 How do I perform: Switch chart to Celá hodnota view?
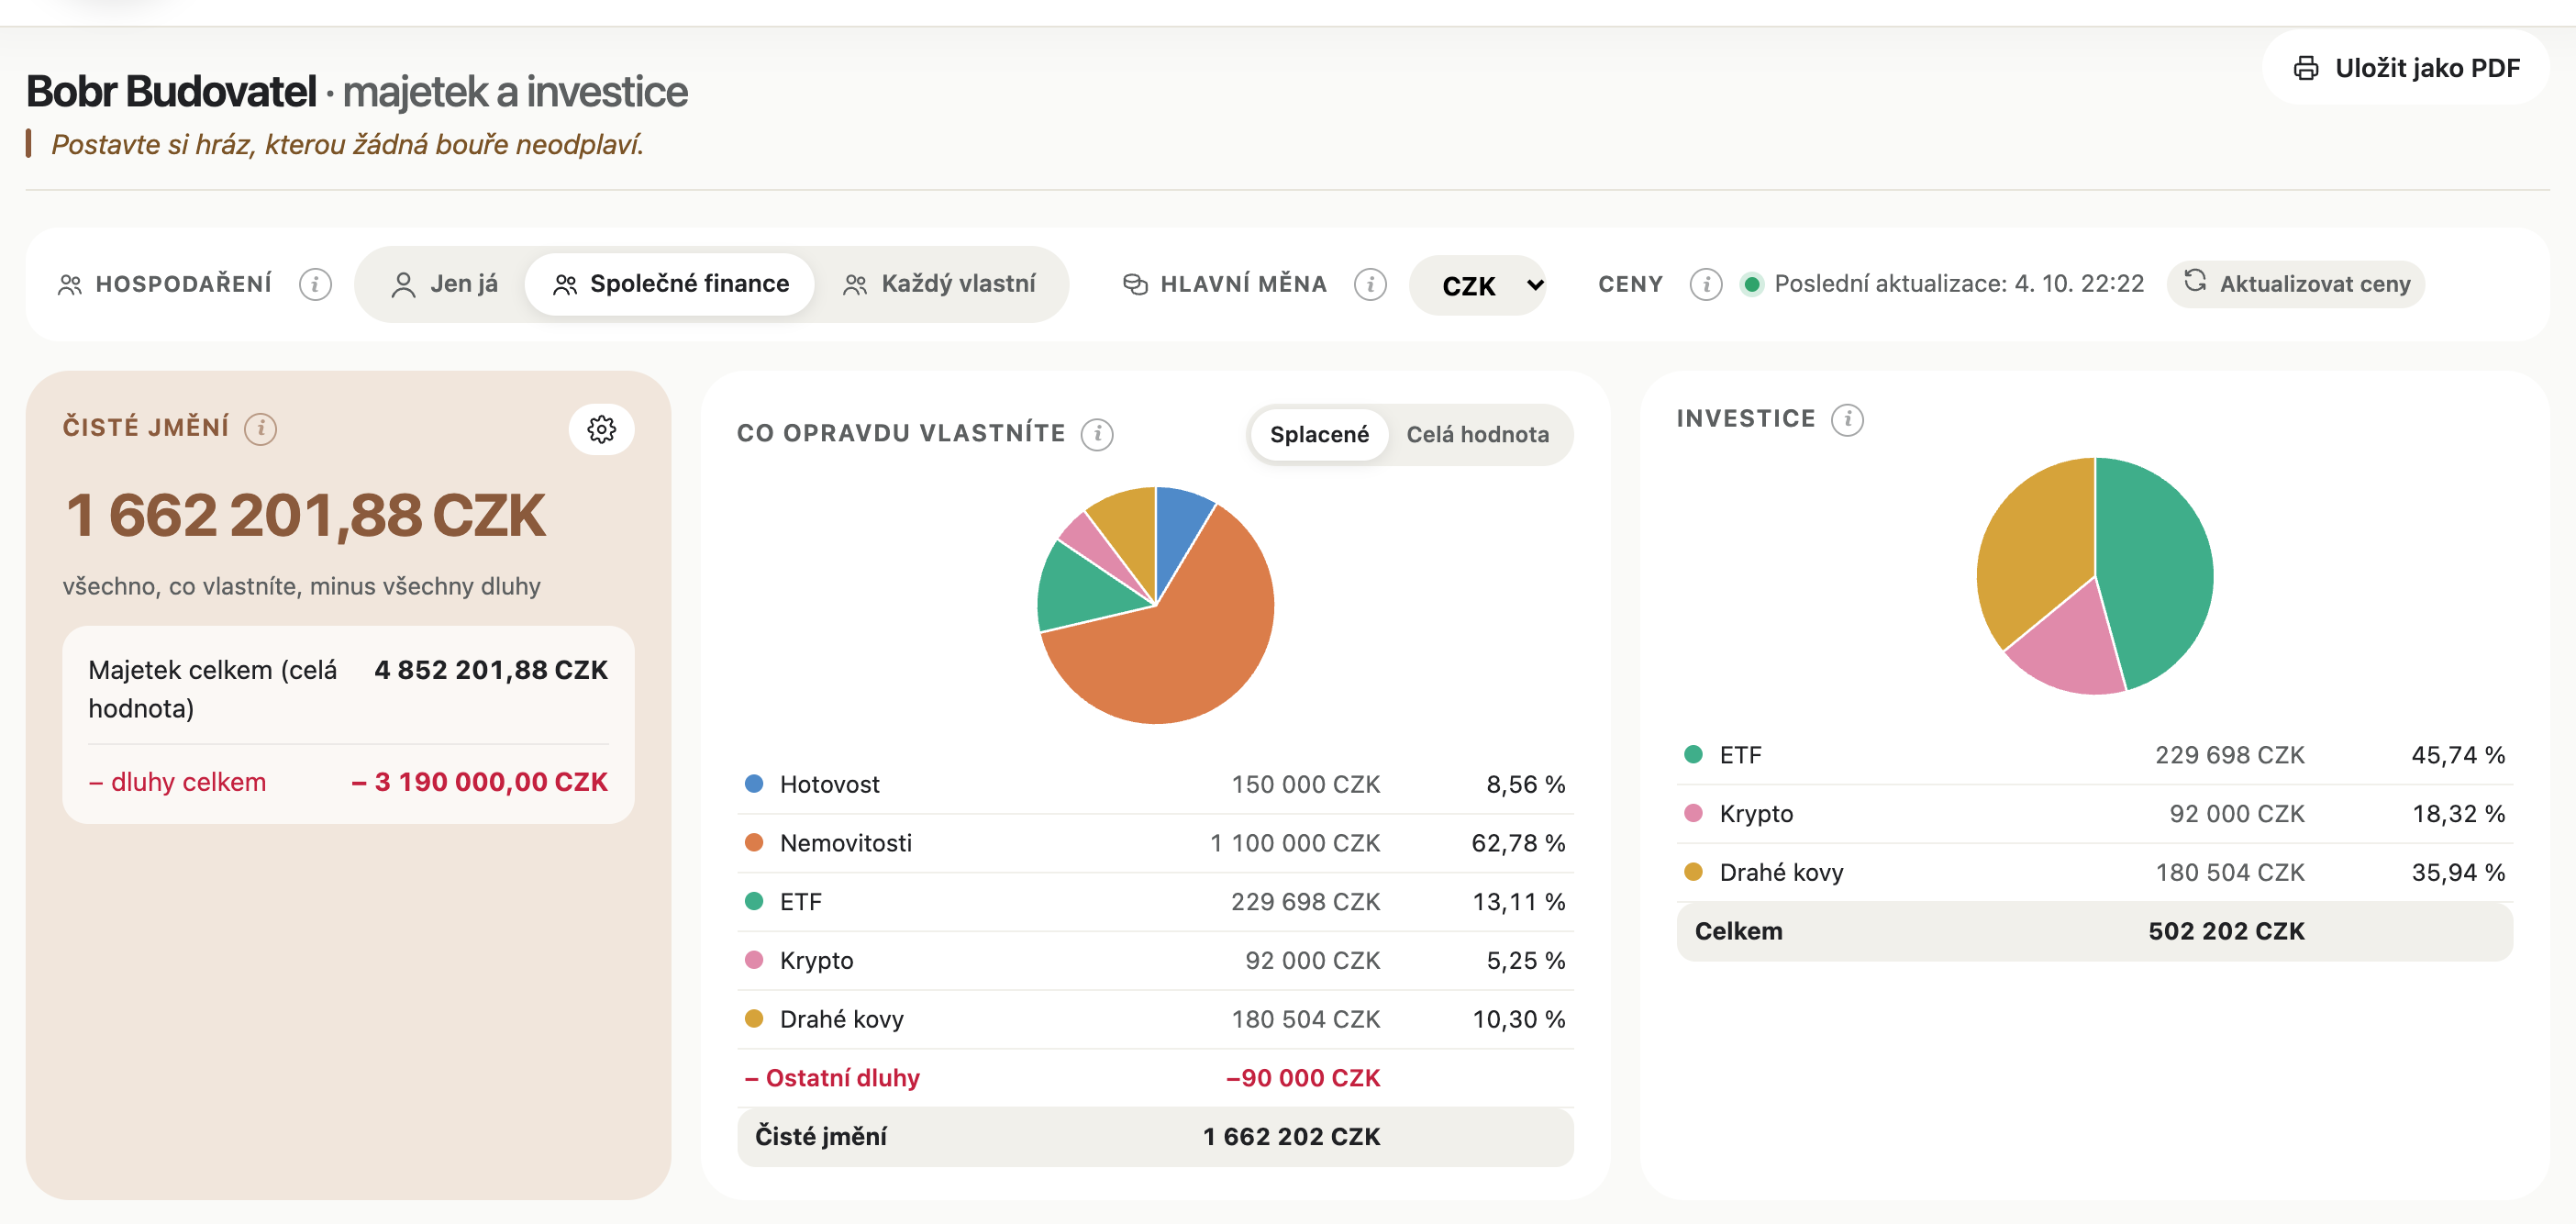[x=1477, y=434]
